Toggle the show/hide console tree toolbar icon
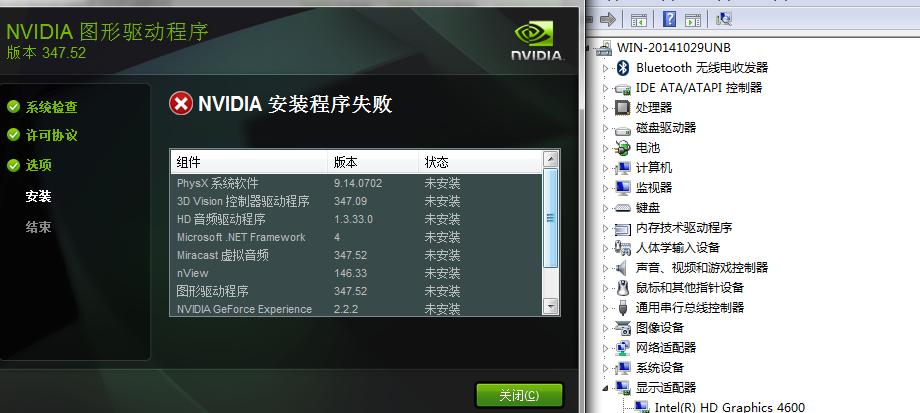This screenshot has width=920, height=413. 638,19
